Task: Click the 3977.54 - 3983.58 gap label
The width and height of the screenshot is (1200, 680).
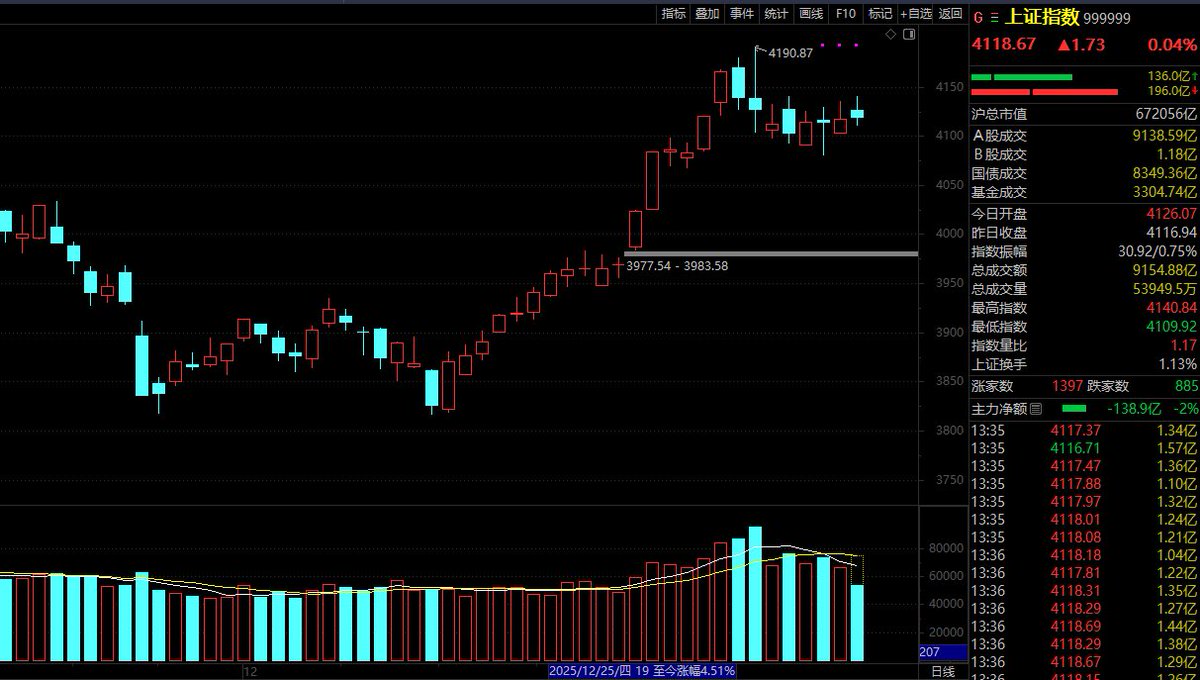Action: pyautogui.click(x=677, y=265)
